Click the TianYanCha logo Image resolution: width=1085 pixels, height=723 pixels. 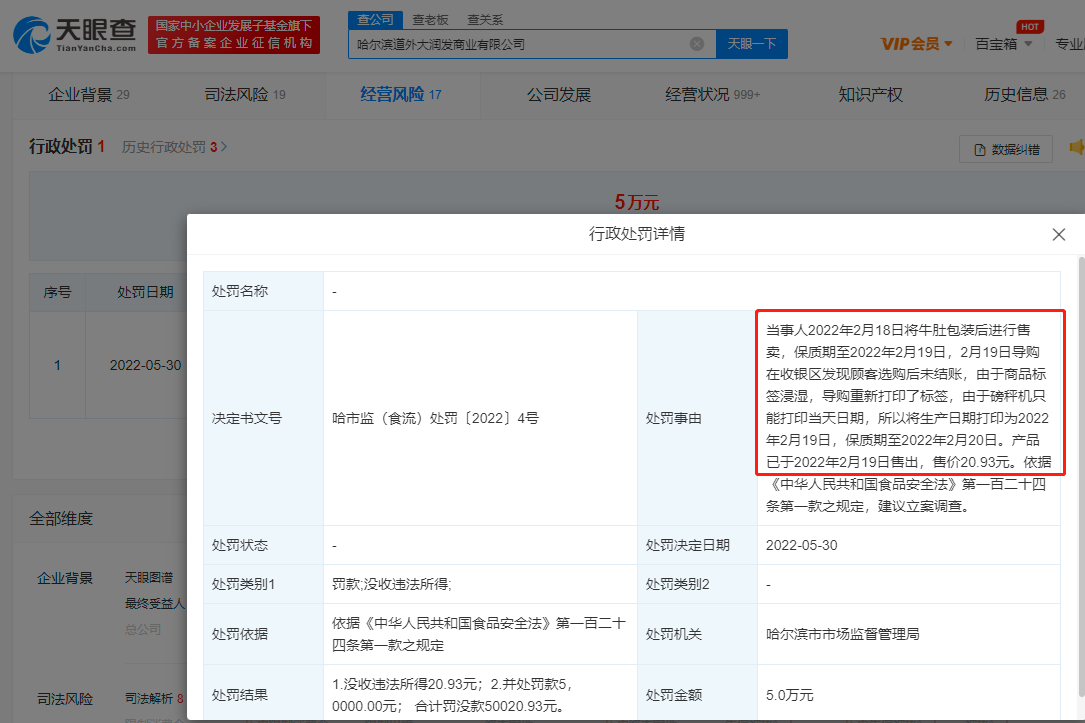coord(75,34)
